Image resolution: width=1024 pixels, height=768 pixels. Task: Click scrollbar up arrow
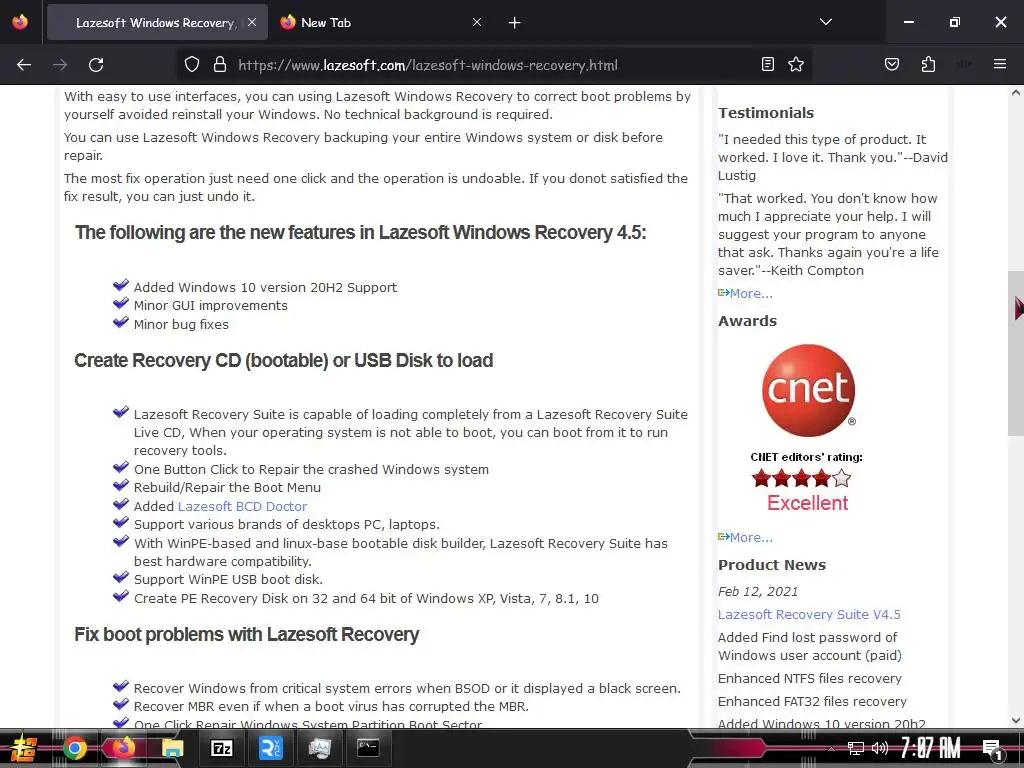tap(1016, 93)
